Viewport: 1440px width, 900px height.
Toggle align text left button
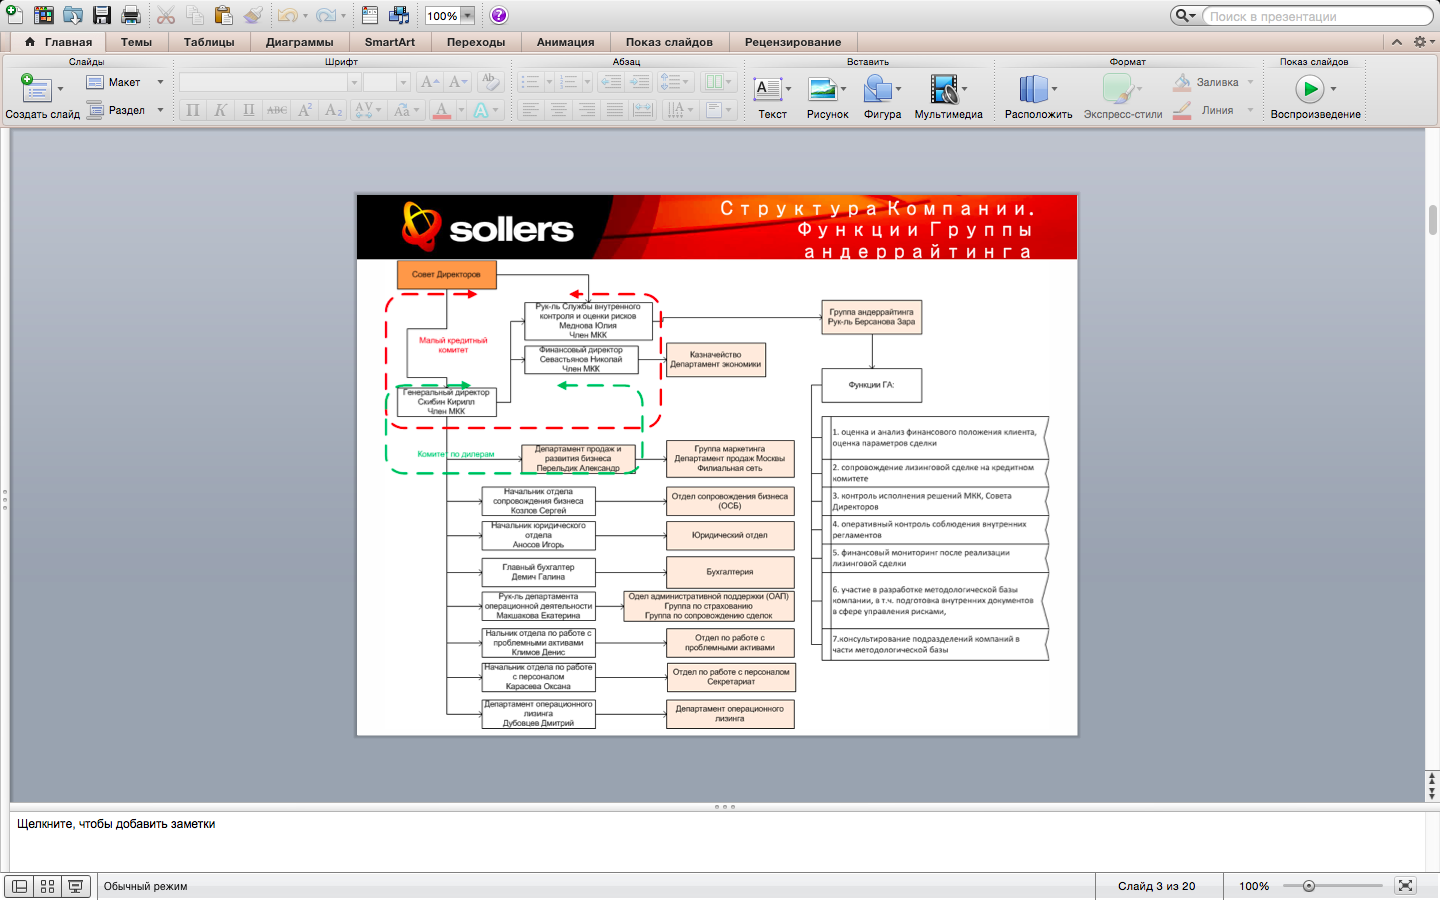[x=530, y=110]
